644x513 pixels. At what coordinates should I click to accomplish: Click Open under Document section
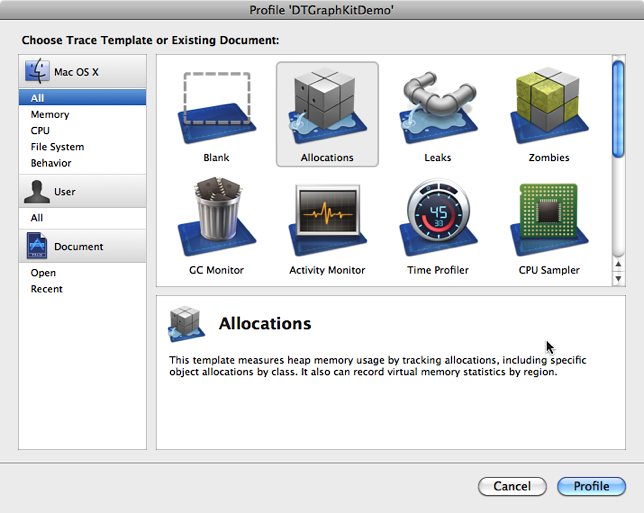[43, 273]
